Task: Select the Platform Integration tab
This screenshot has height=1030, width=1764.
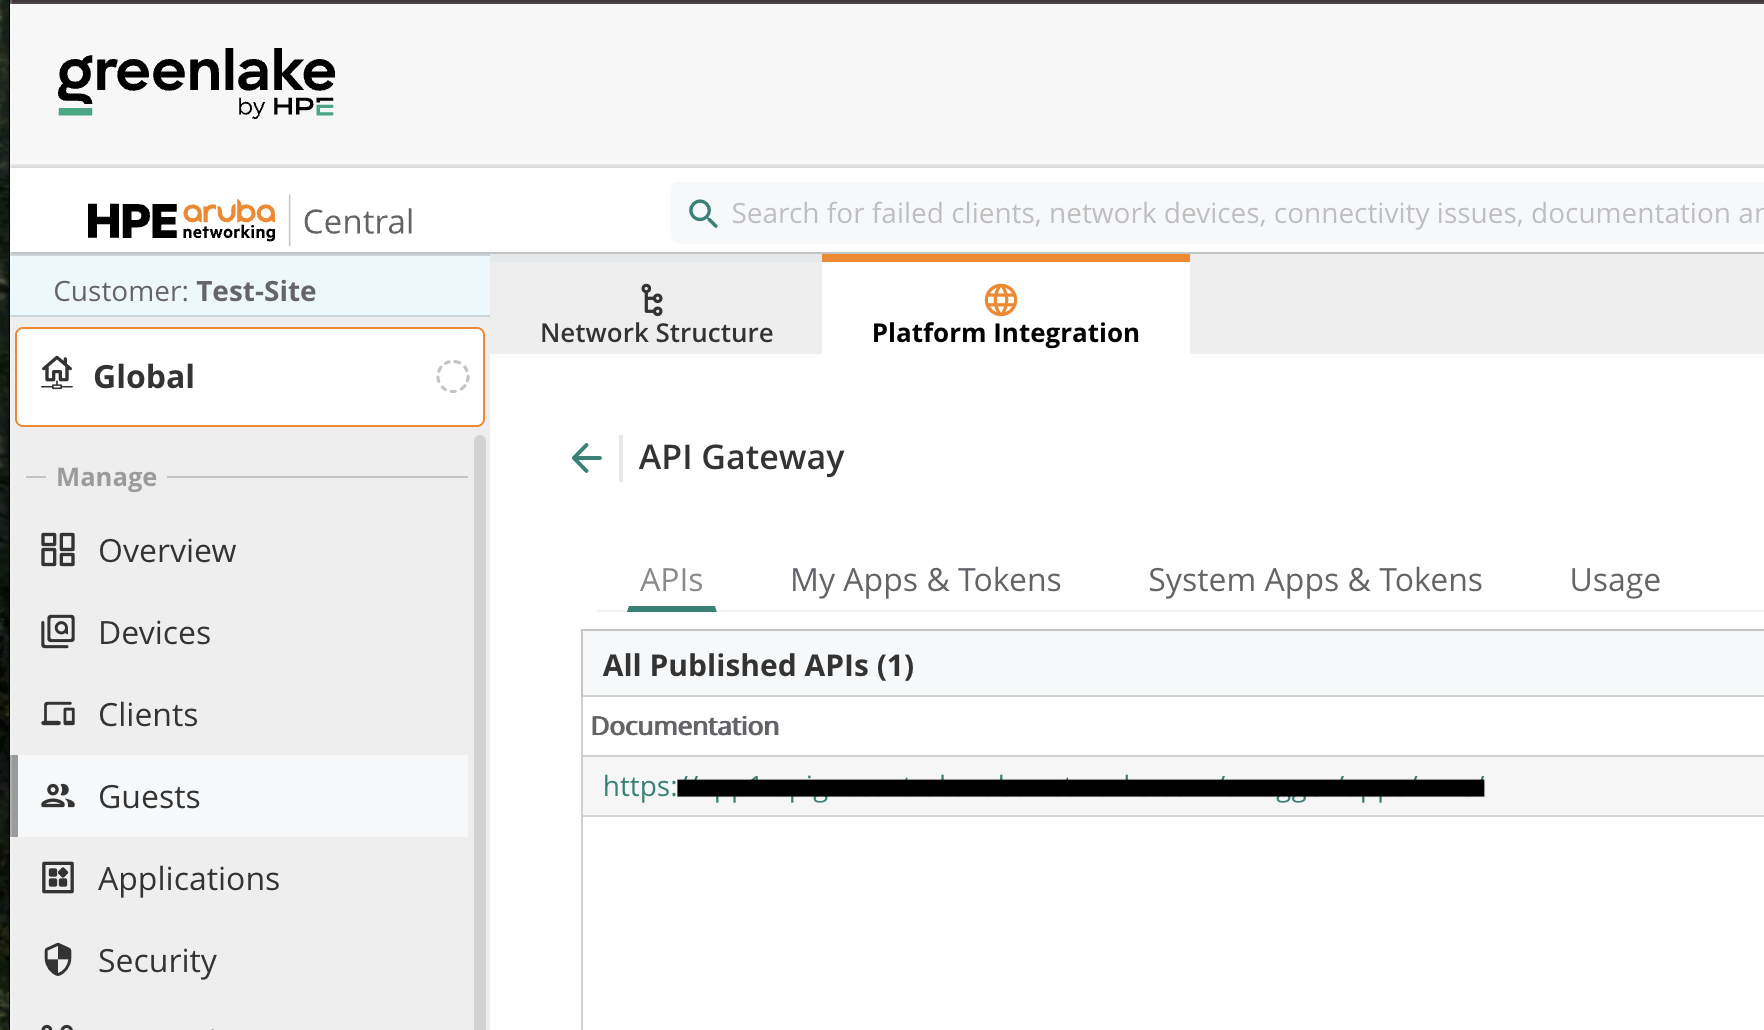Action: tap(1006, 306)
